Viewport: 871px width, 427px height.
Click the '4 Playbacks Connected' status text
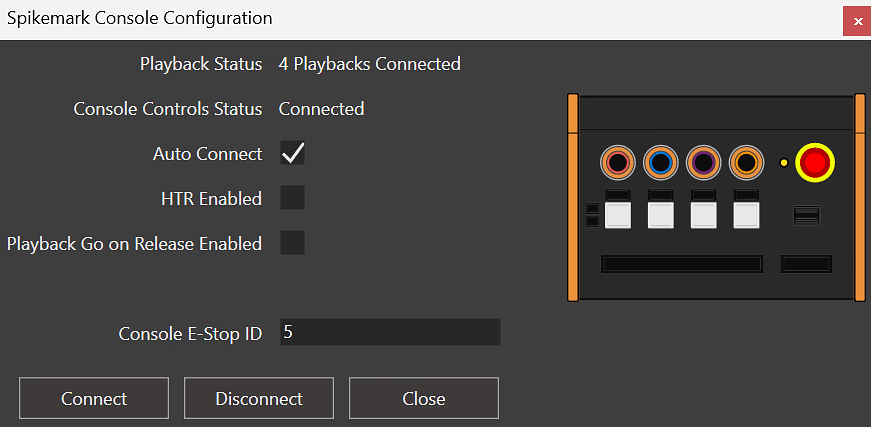[369, 64]
